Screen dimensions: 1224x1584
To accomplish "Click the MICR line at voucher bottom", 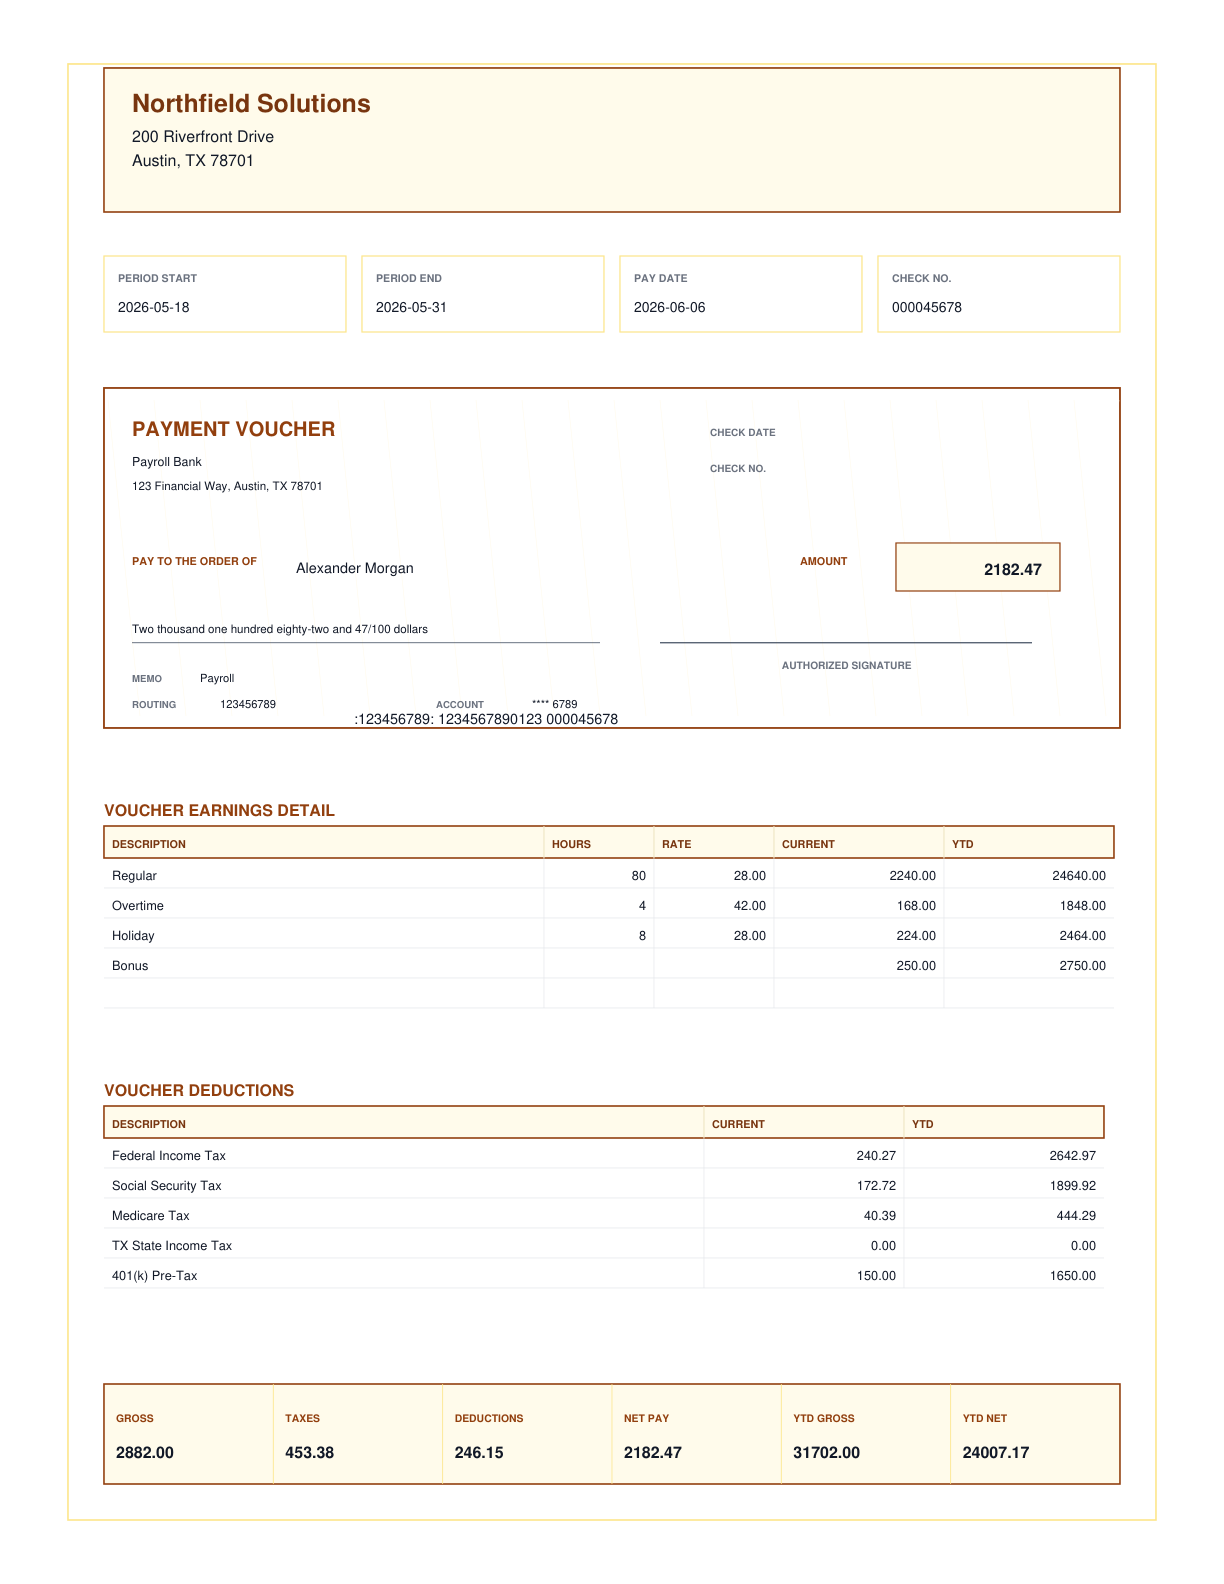I will pos(486,720).
